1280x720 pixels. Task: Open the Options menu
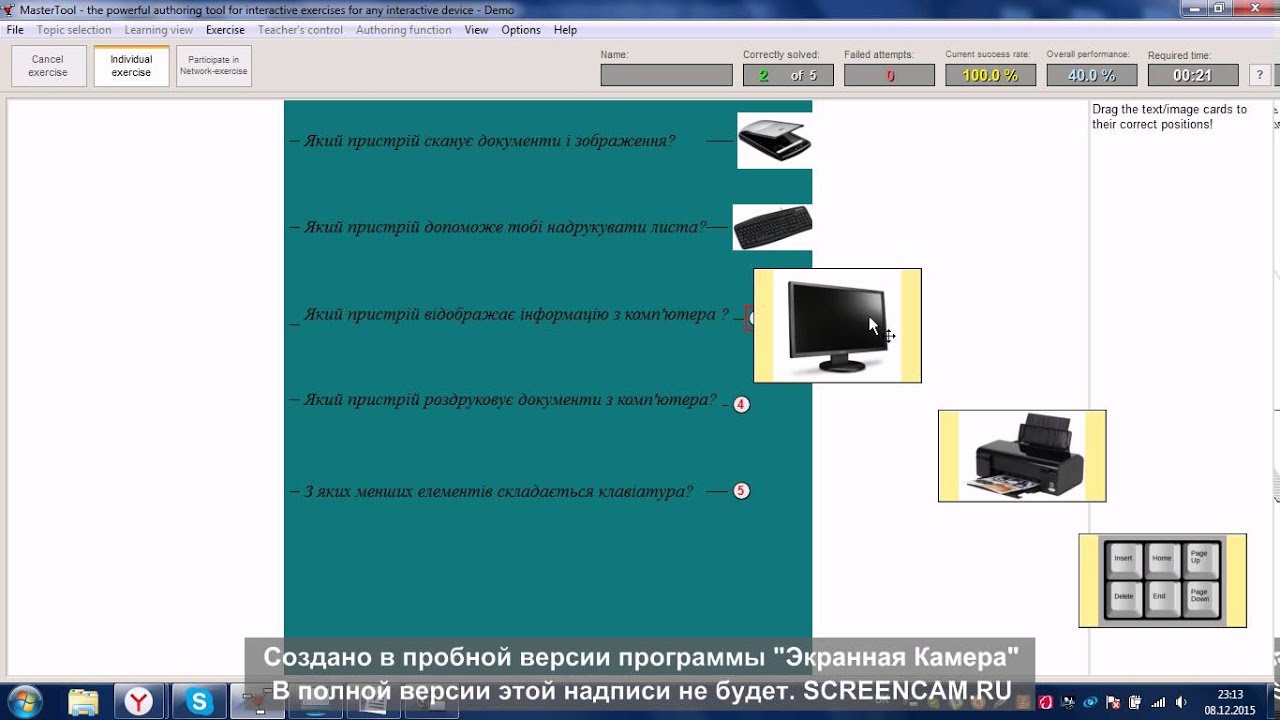pos(521,30)
